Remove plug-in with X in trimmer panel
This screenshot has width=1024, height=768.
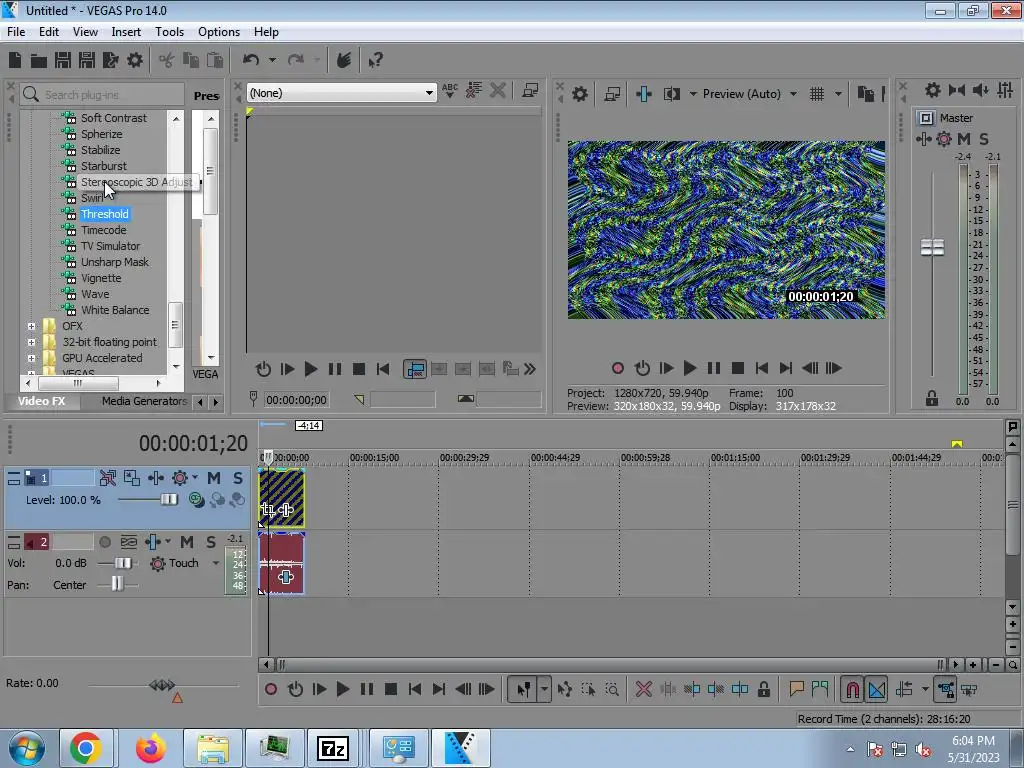pos(498,90)
